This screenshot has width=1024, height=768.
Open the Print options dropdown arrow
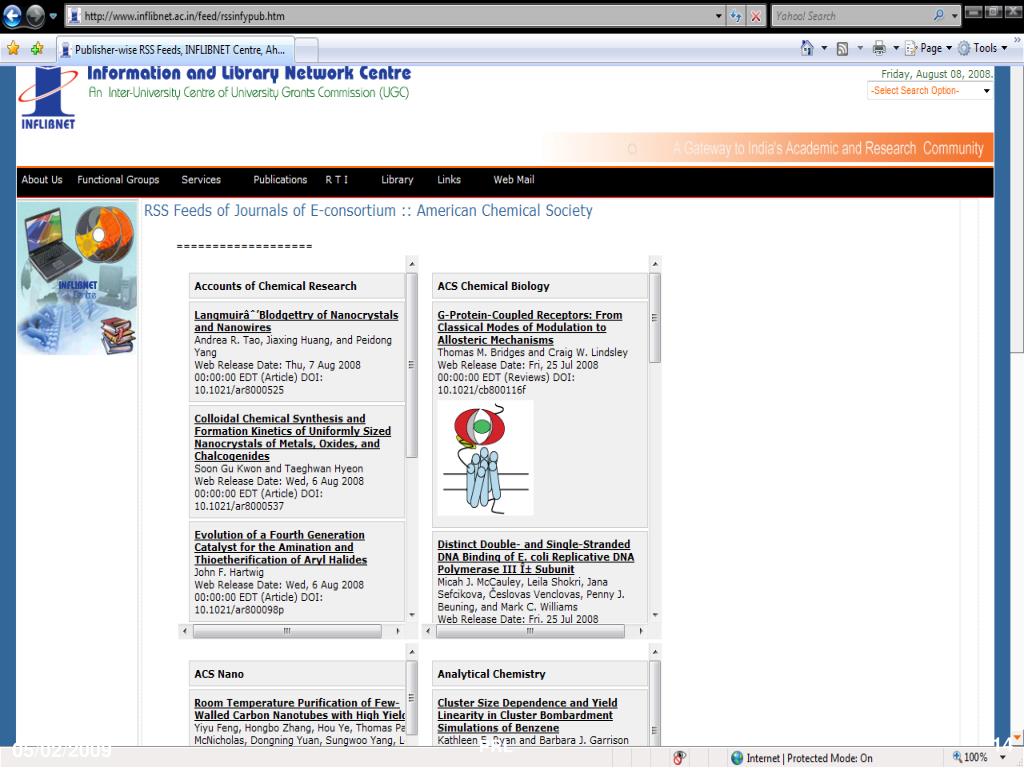[x=896, y=48]
